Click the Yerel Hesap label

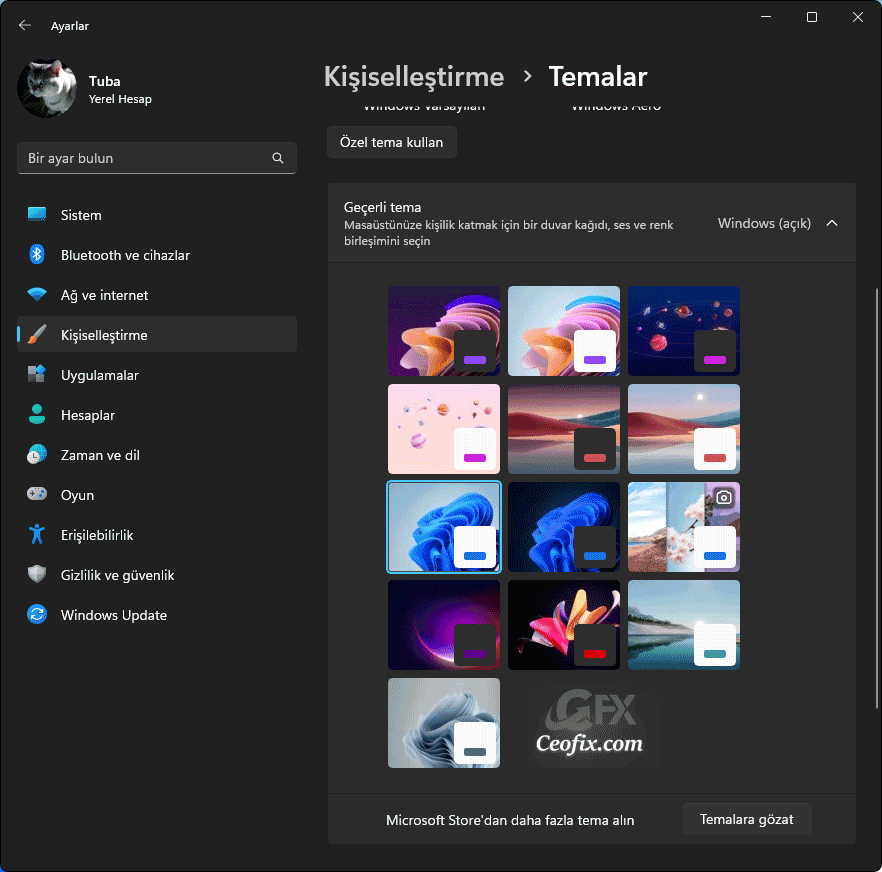click(x=120, y=99)
